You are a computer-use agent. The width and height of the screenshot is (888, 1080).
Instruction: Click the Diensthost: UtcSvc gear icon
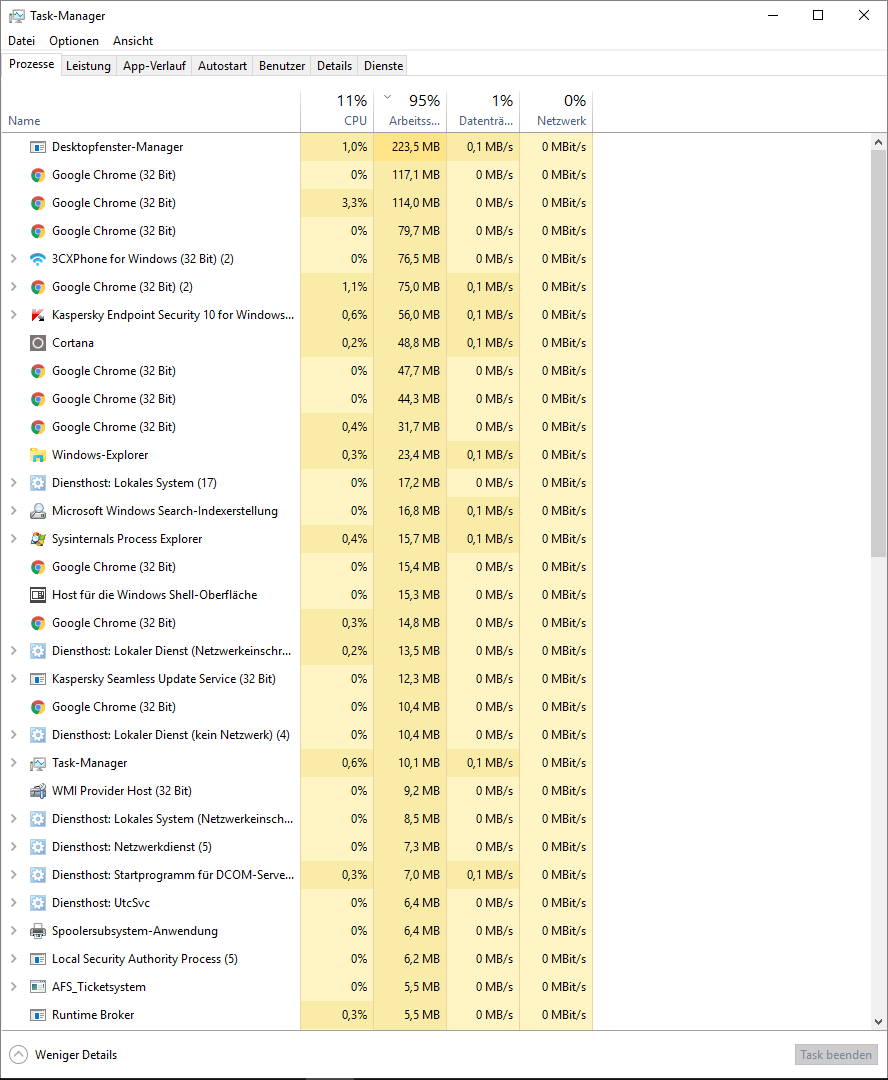38,903
